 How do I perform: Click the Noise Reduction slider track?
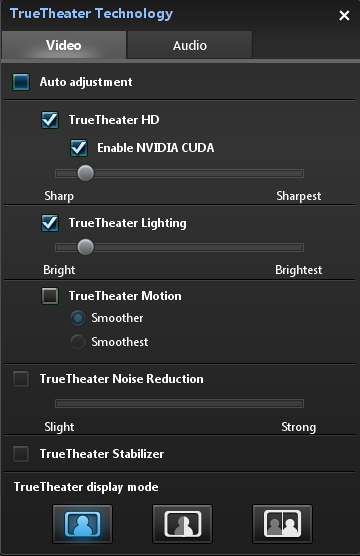click(179, 404)
